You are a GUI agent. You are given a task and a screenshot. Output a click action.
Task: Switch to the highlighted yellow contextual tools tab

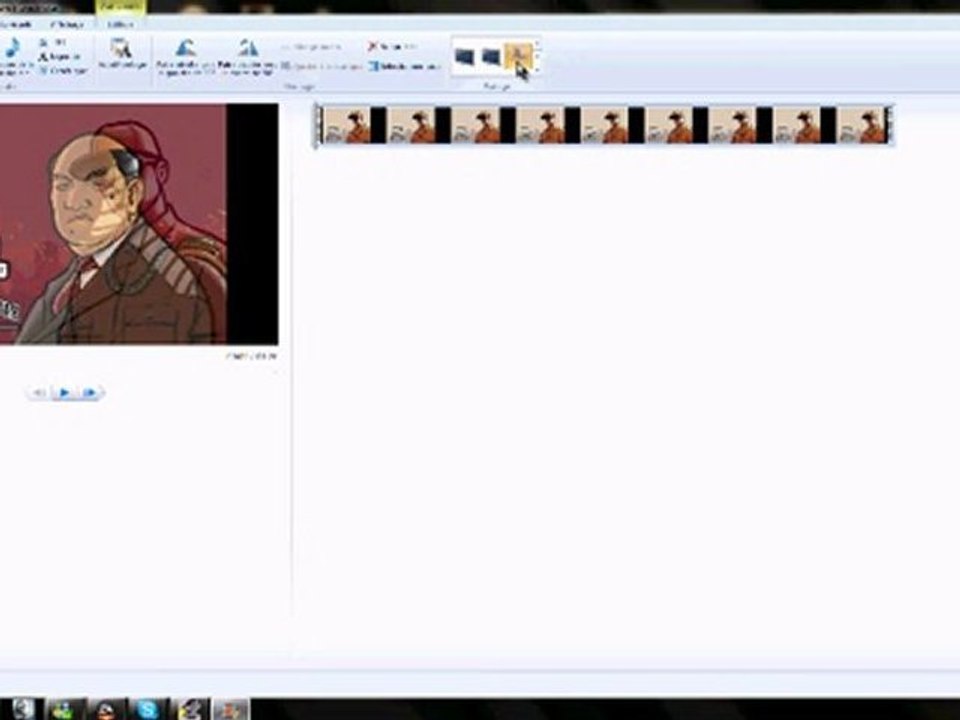120,7
